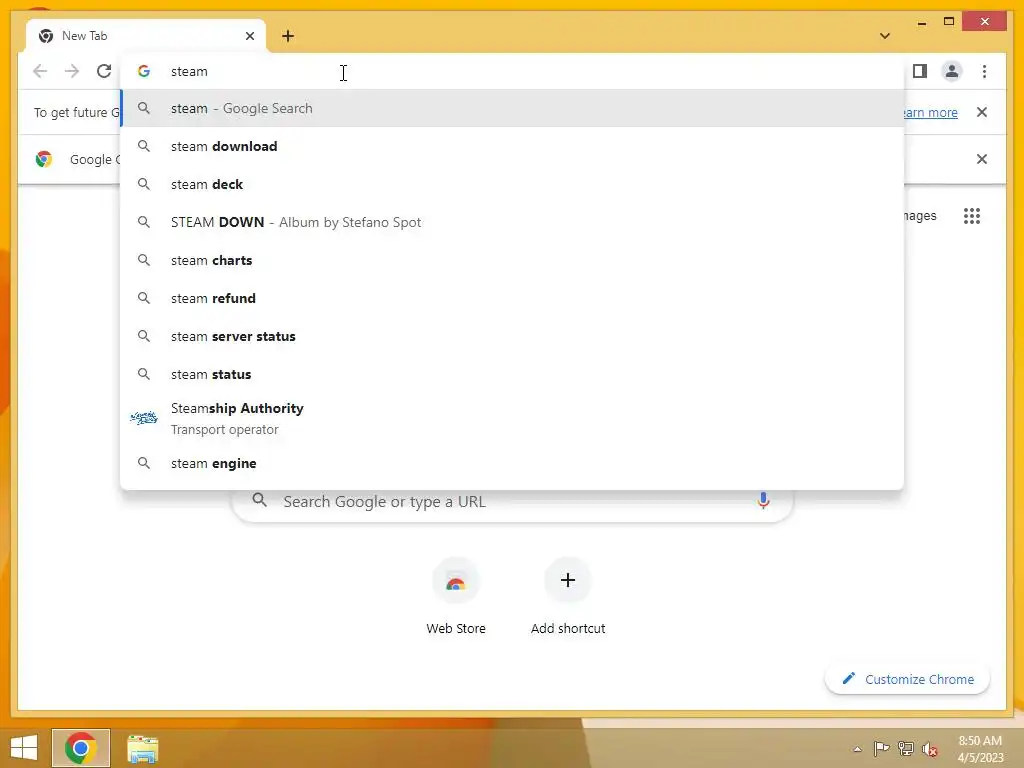Click the Add shortcut button
This screenshot has width=1024, height=768.
click(568, 596)
